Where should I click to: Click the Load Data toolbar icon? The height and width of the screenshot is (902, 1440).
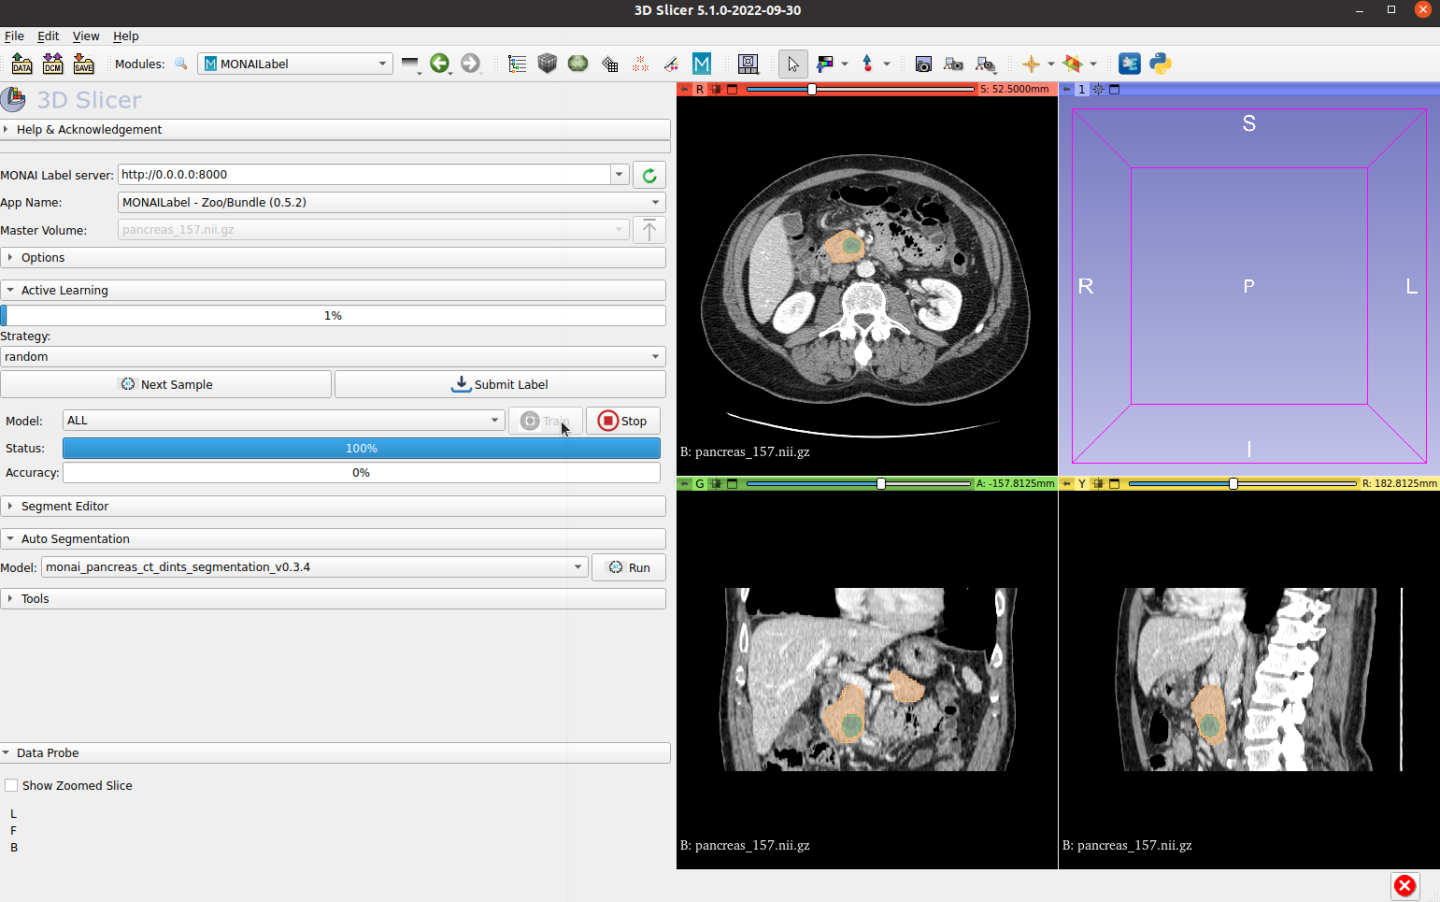(x=21, y=64)
